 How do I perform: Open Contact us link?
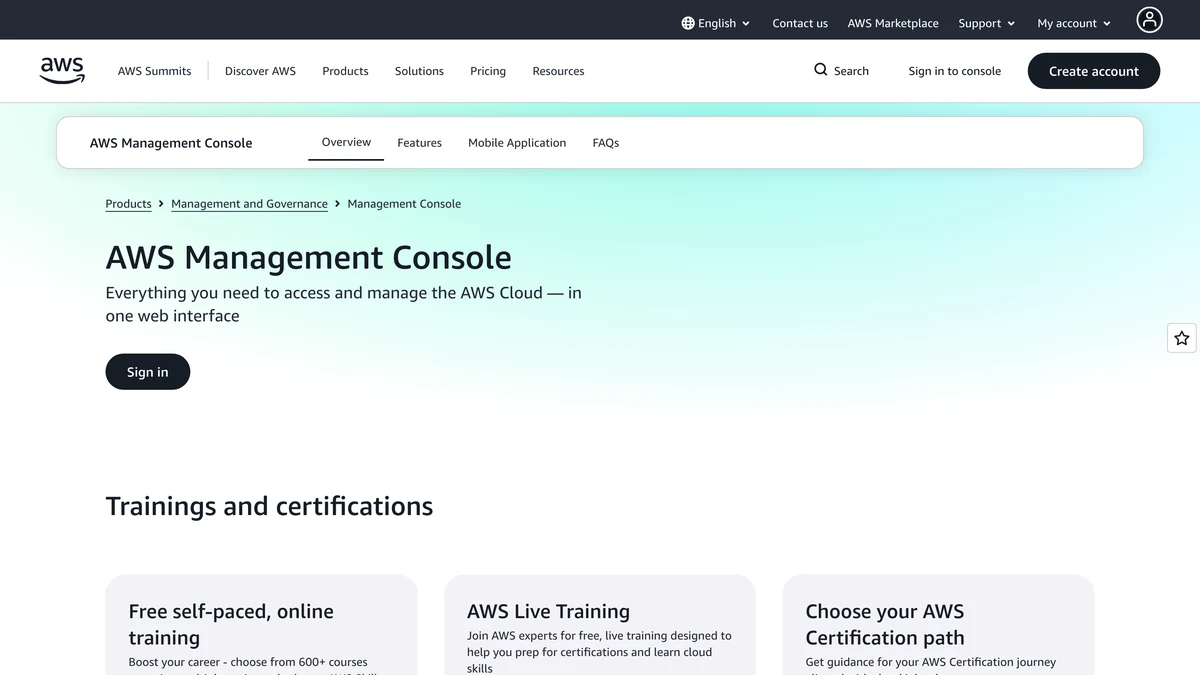pos(800,23)
